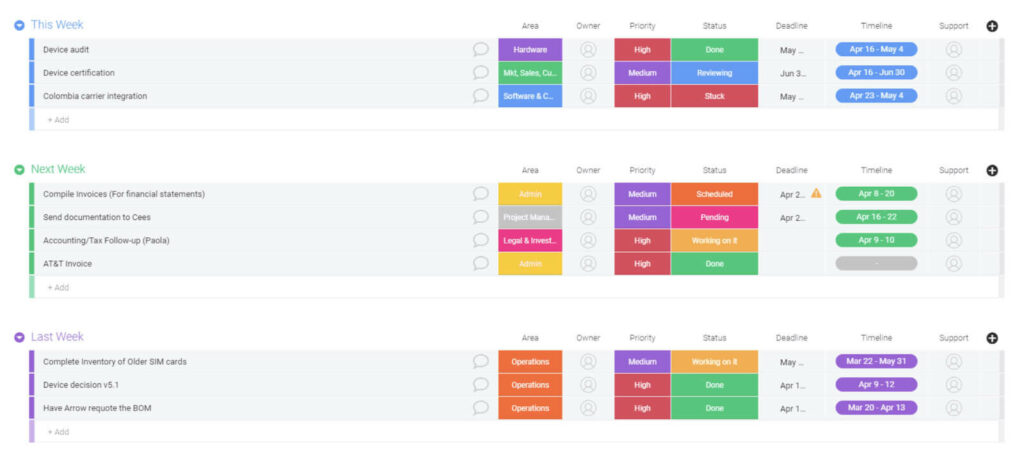Click Timeline column header in Next Week
The image size is (1024, 460).
tap(876, 170)
